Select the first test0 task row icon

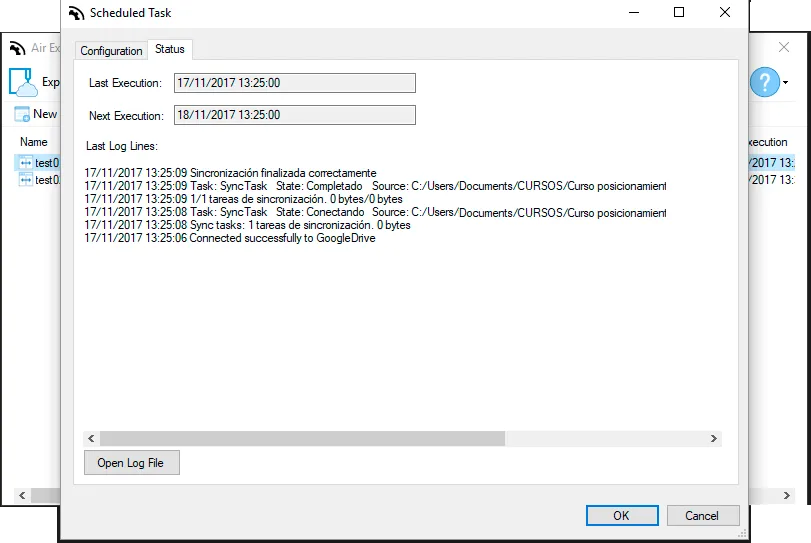point(25,163)
